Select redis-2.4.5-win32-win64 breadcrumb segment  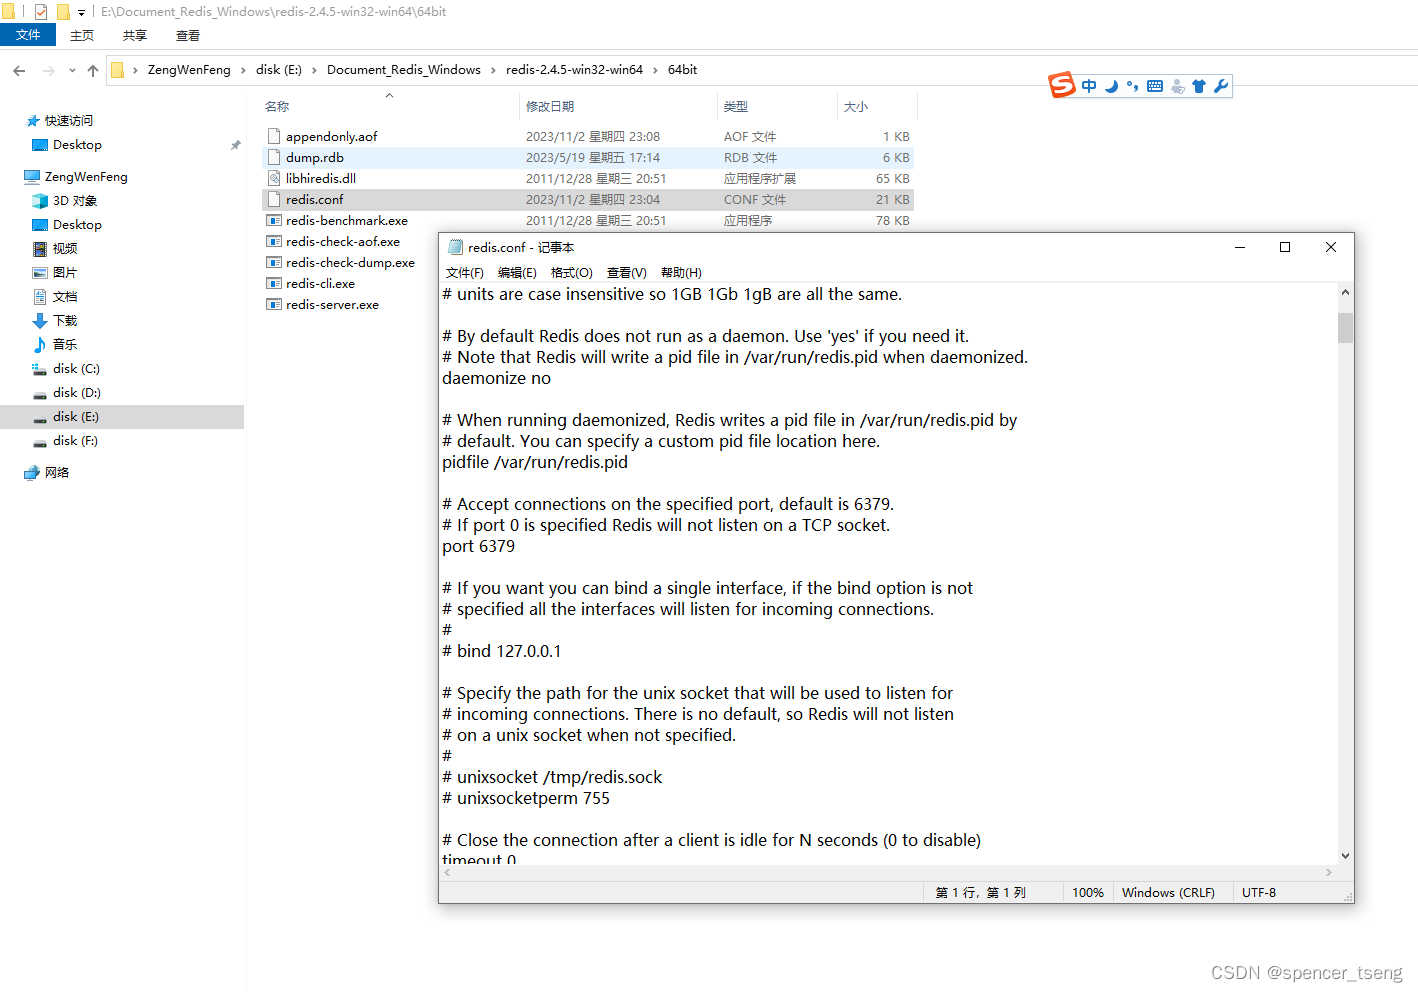pos(575,70)
